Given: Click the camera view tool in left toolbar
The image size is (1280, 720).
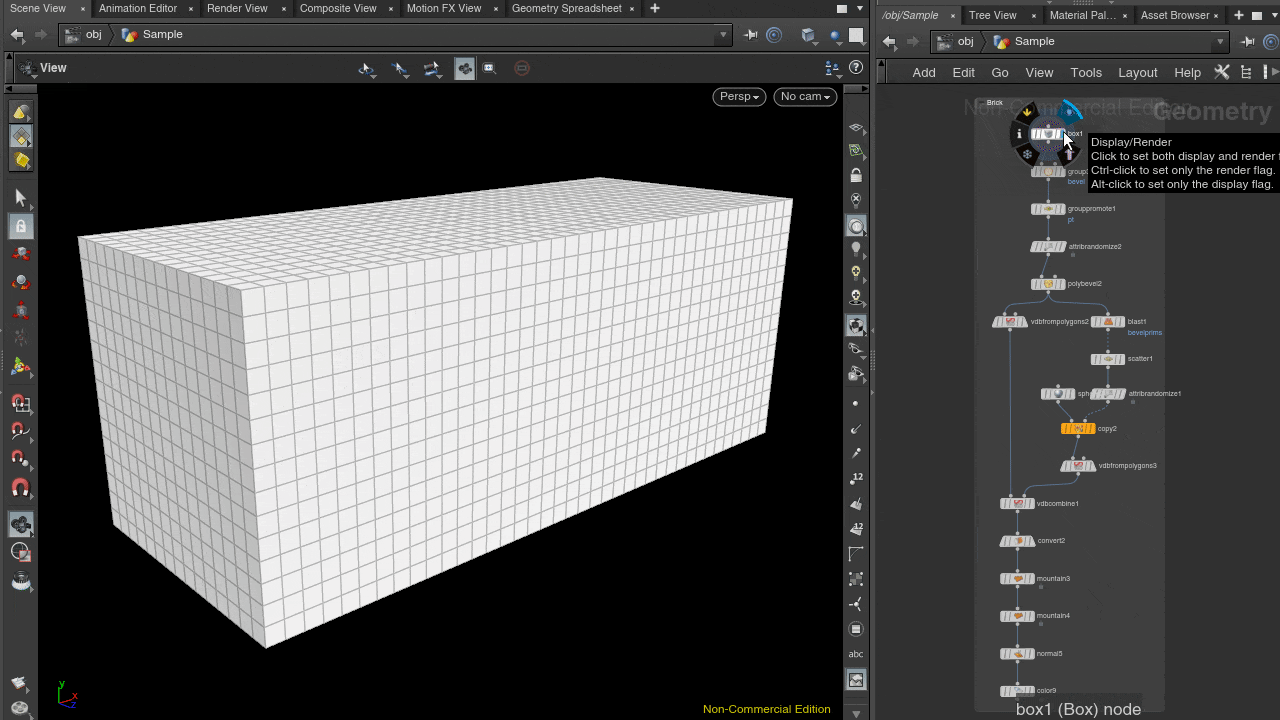Looking at the screenshot, I should (x=20, y=524).
